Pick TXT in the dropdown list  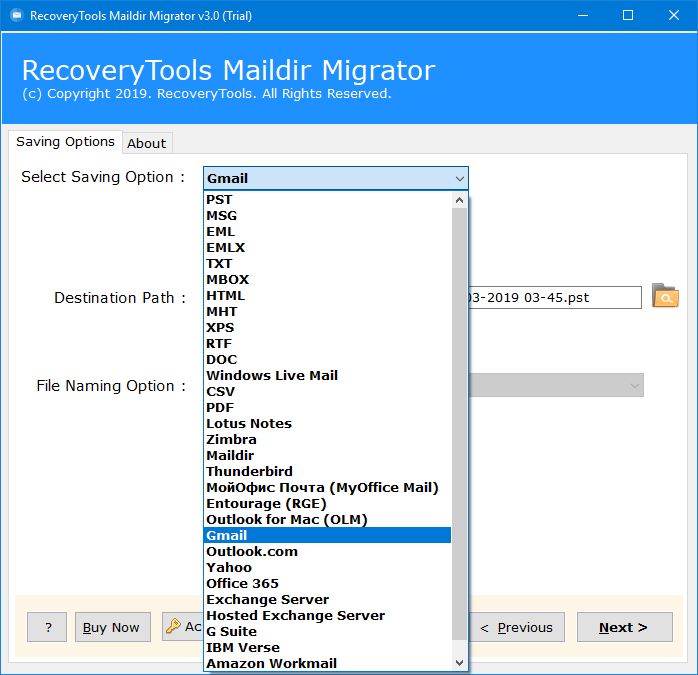click(327, 264)
